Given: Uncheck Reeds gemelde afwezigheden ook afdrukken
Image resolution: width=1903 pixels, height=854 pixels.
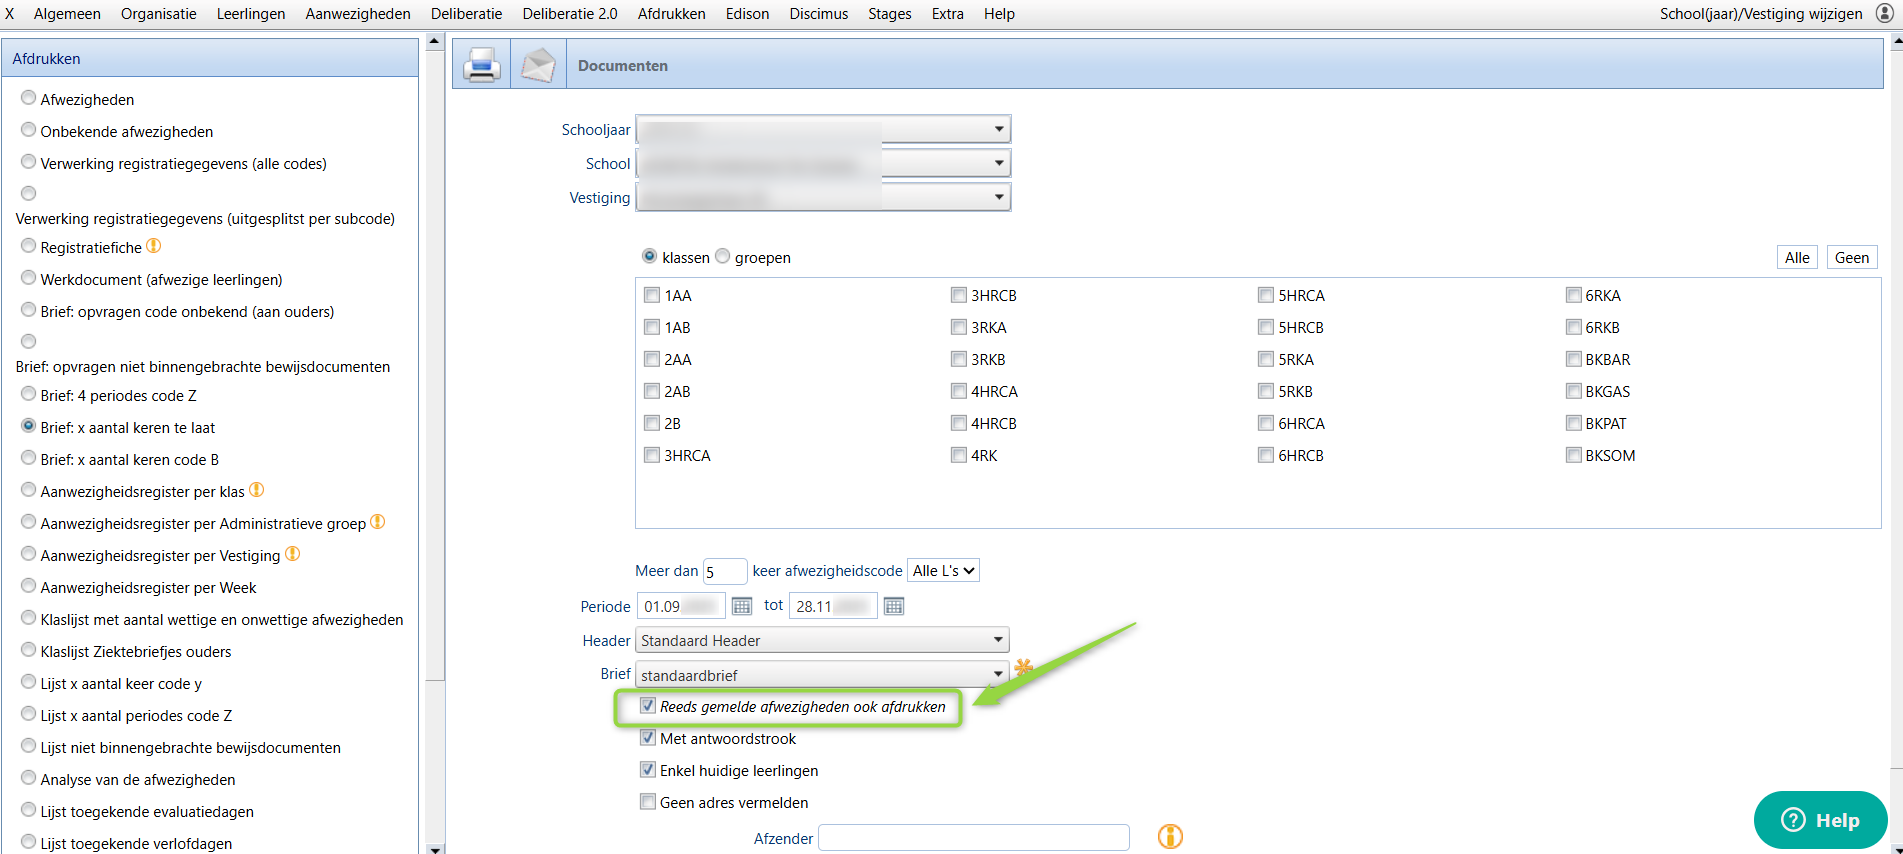Looking at the screenshot, I should pos(648,706).
